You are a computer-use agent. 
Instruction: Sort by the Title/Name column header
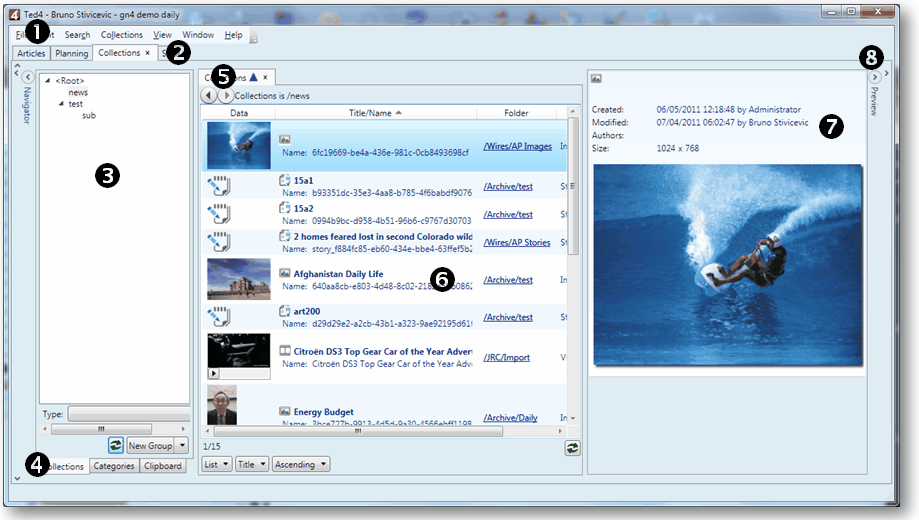click(x=376, y=113)
